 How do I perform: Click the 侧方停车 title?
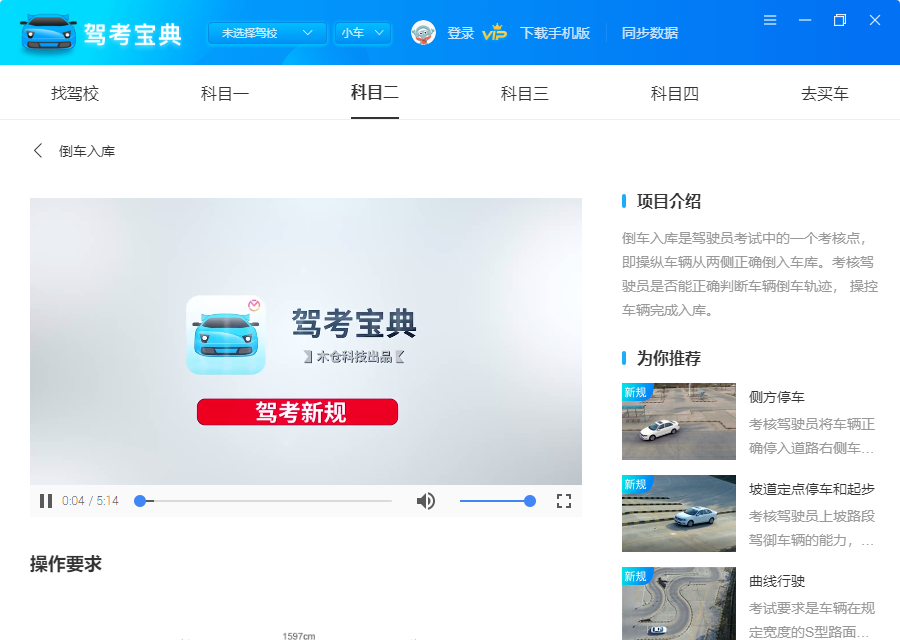[777, 397]
